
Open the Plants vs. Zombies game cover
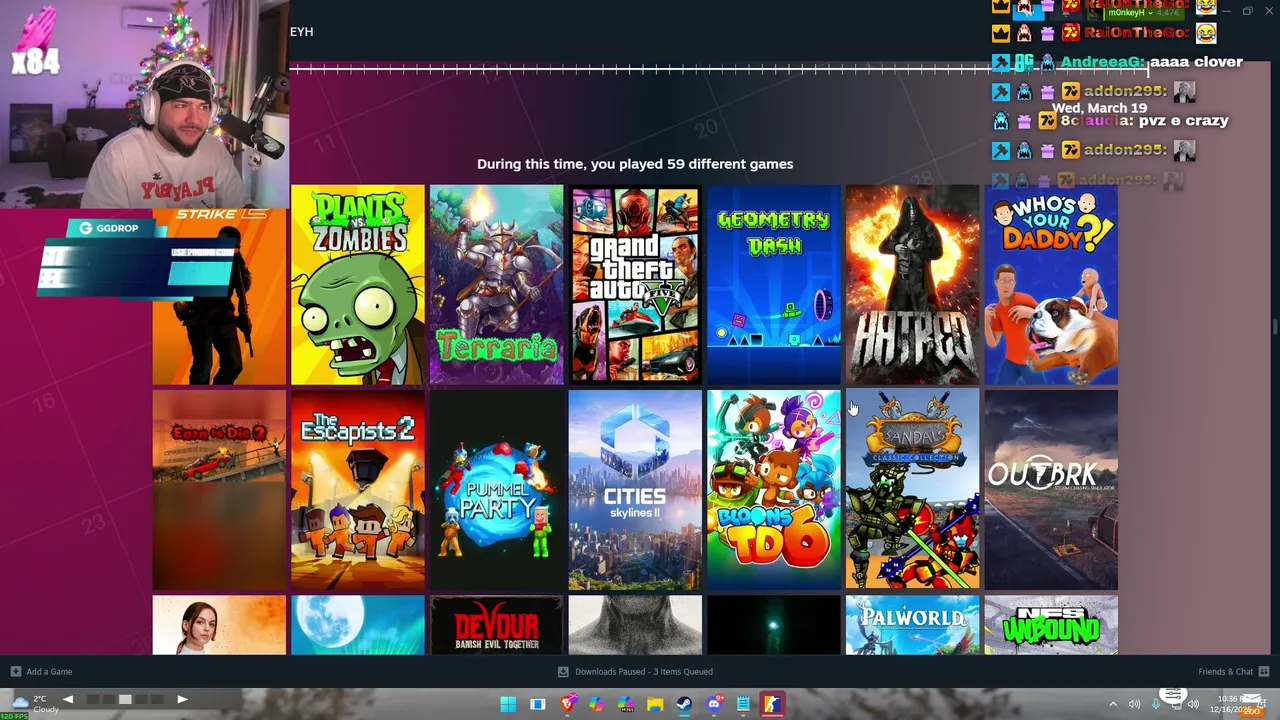pyautogui.click(x=358, y=284)
